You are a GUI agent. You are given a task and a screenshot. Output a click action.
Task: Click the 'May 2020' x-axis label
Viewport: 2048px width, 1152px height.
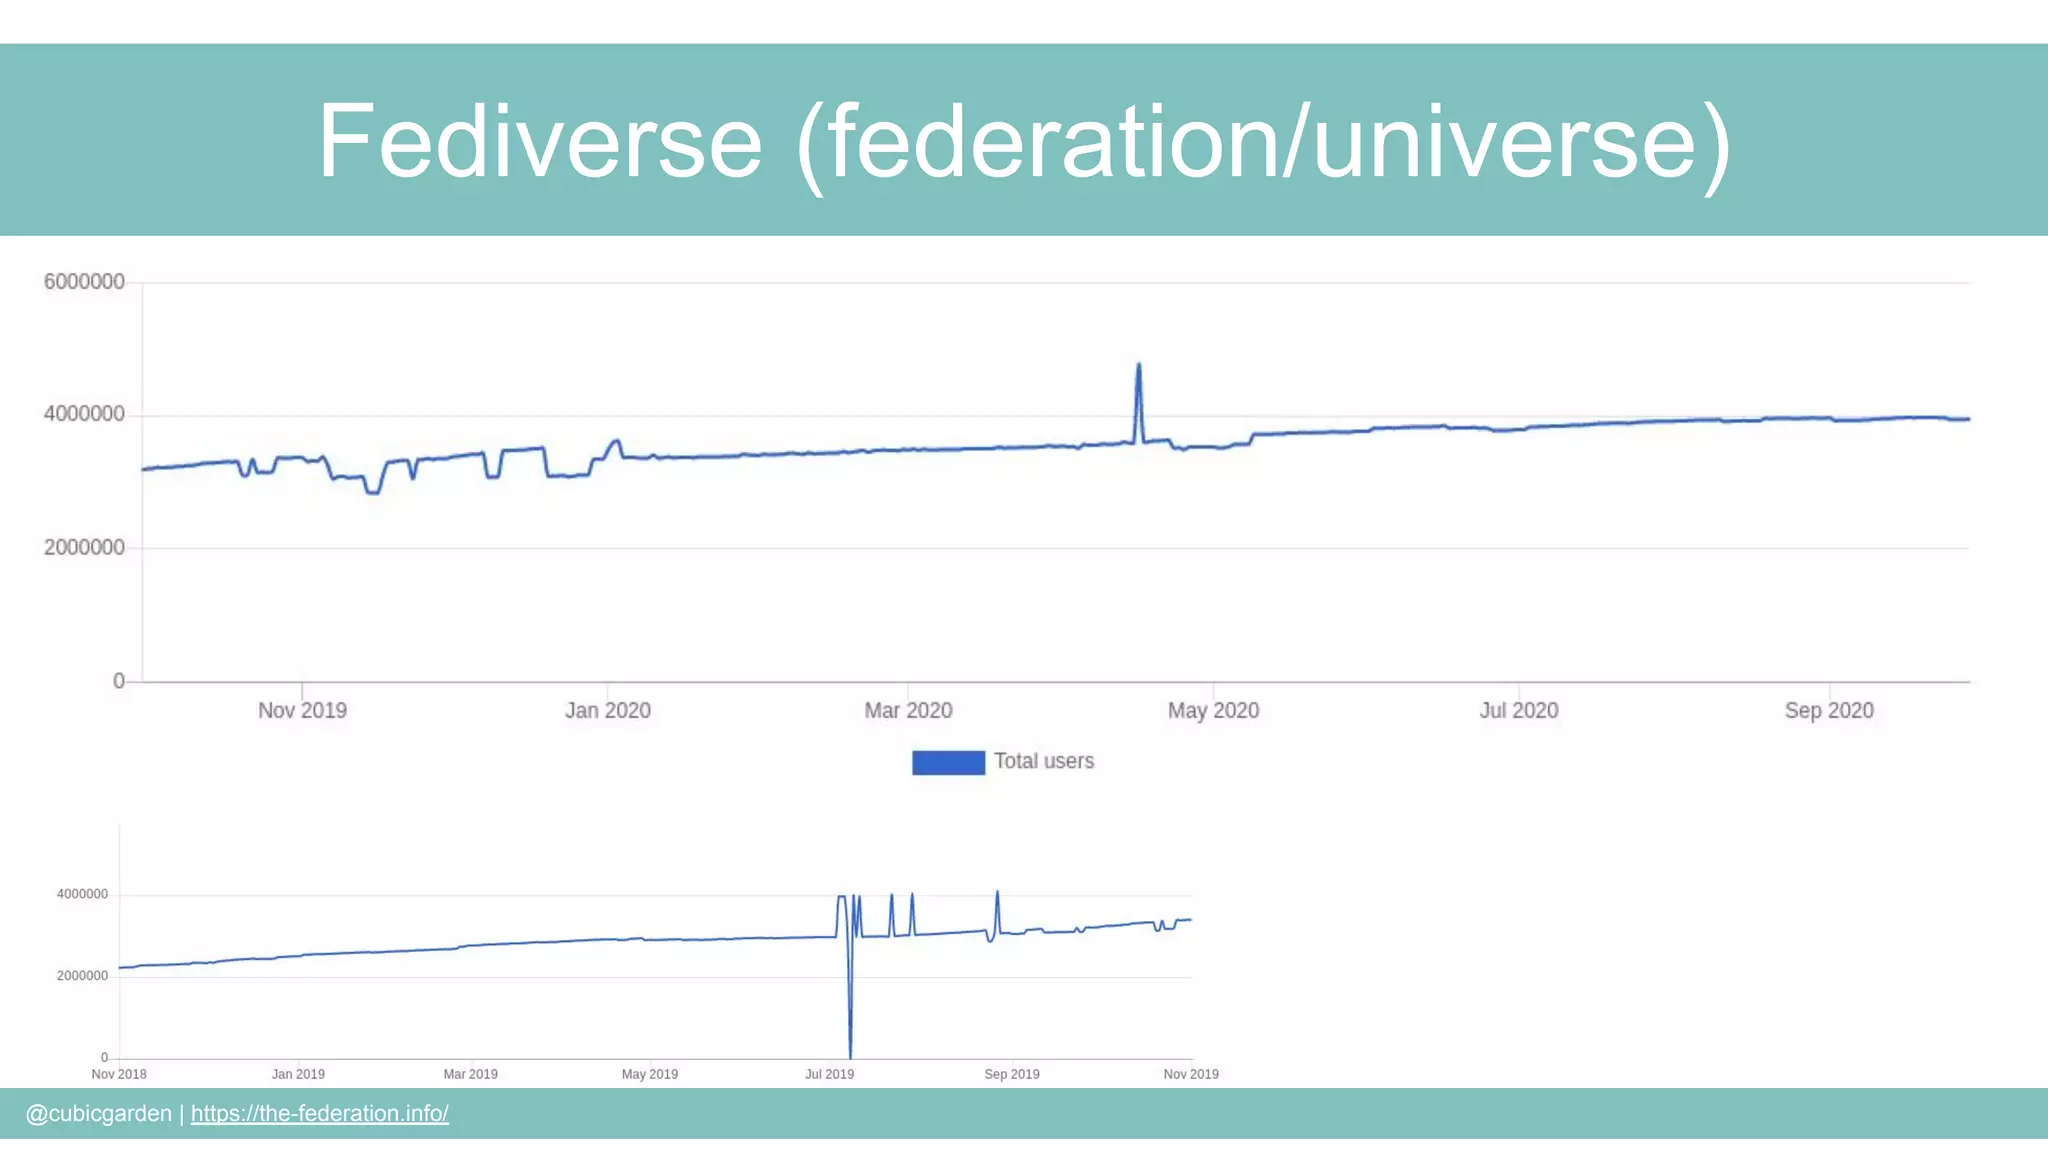click(1213, 711)
